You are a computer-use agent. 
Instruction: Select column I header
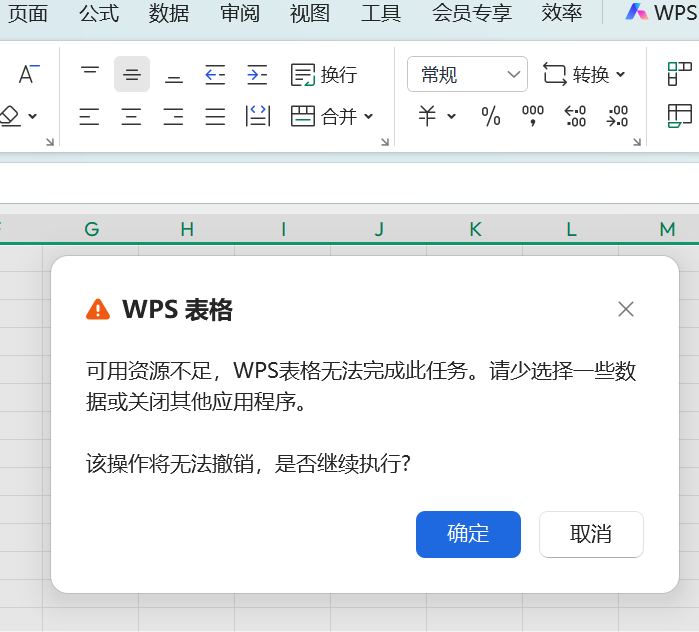pyautogui.click(x=283, y=229)
